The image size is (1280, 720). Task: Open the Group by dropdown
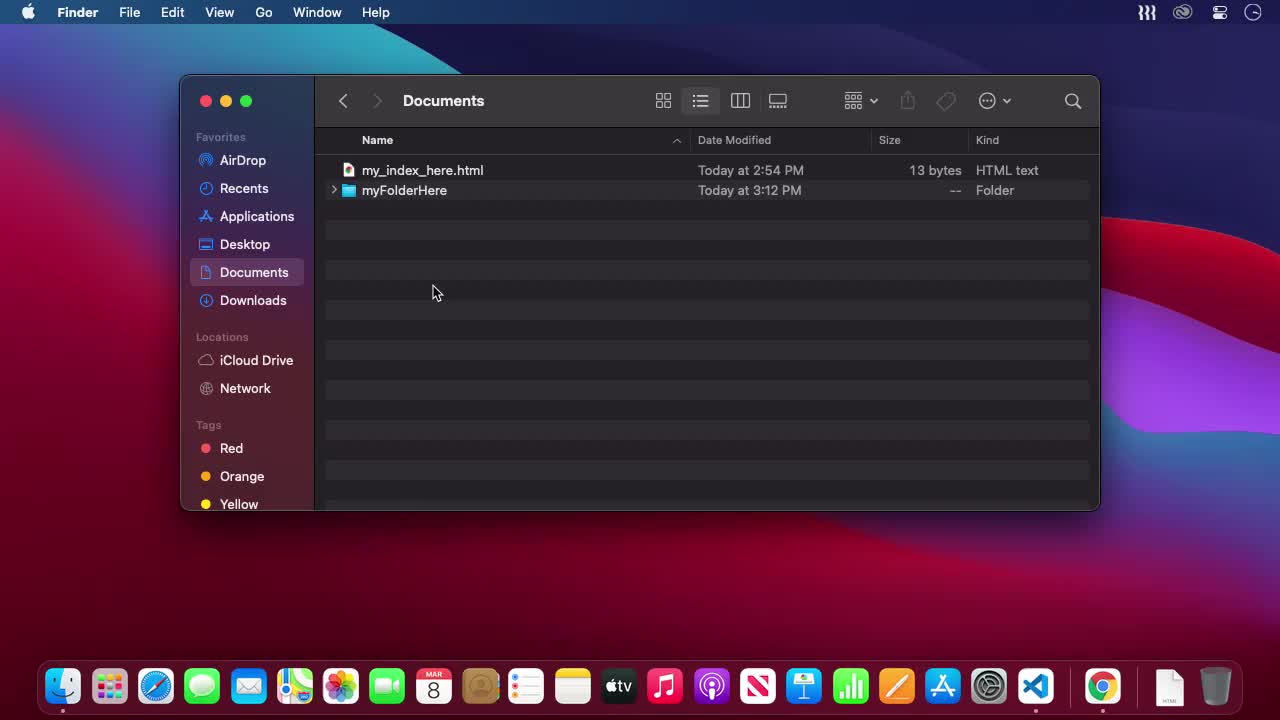[860, 101]
